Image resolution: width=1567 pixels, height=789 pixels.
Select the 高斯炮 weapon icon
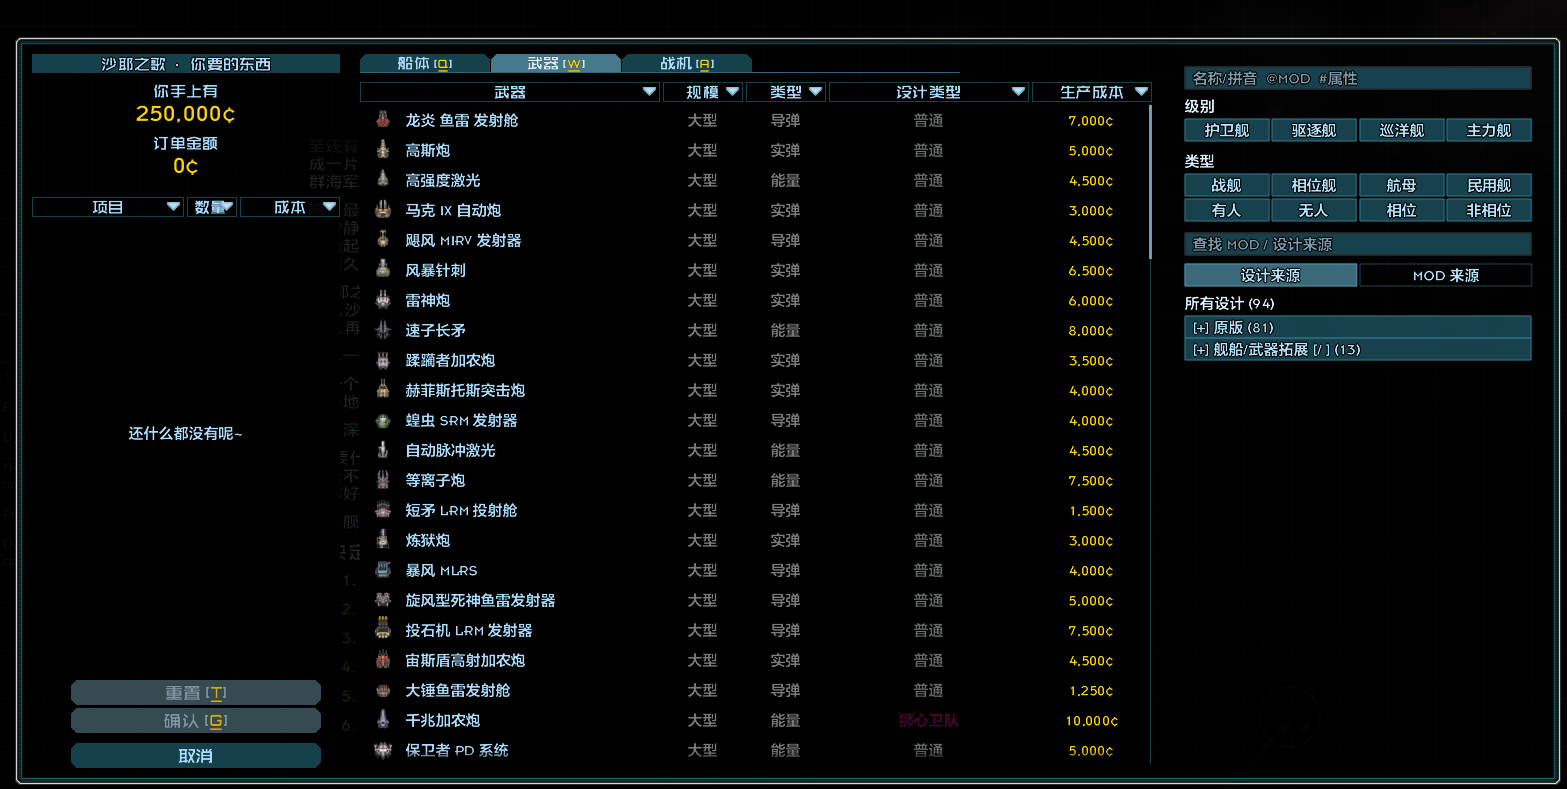383,150
